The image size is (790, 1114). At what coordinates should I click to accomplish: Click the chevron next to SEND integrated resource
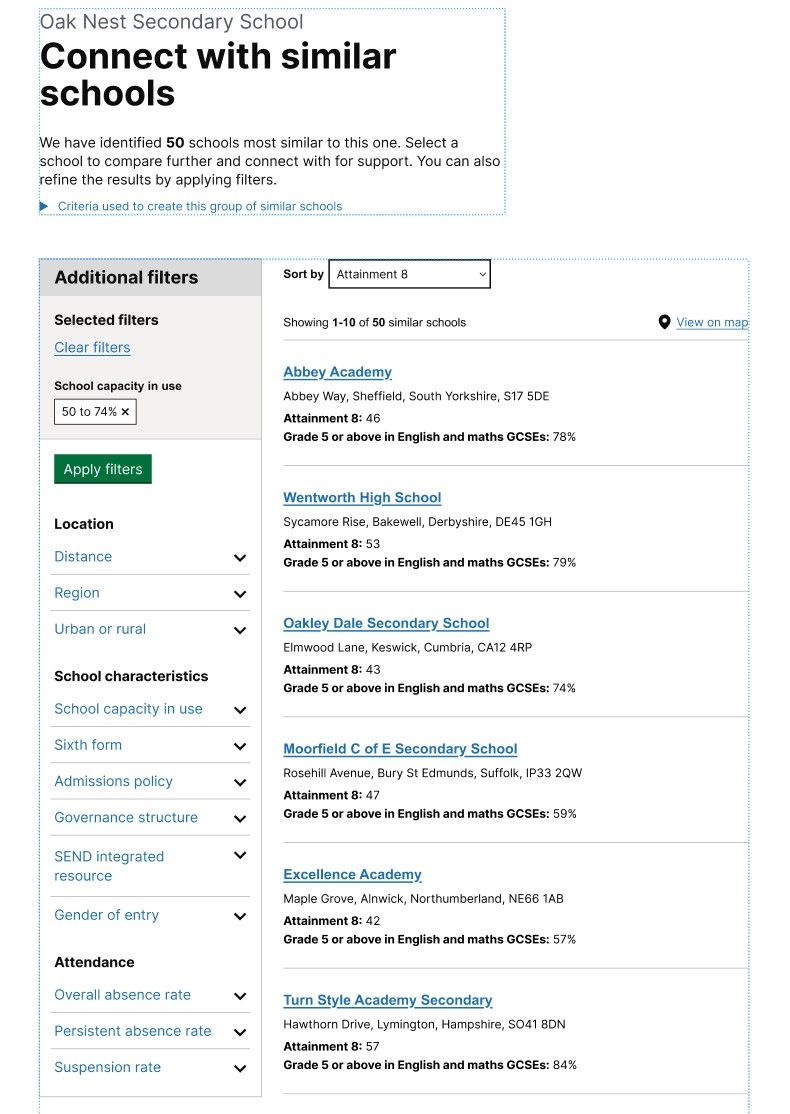point(239,855)
